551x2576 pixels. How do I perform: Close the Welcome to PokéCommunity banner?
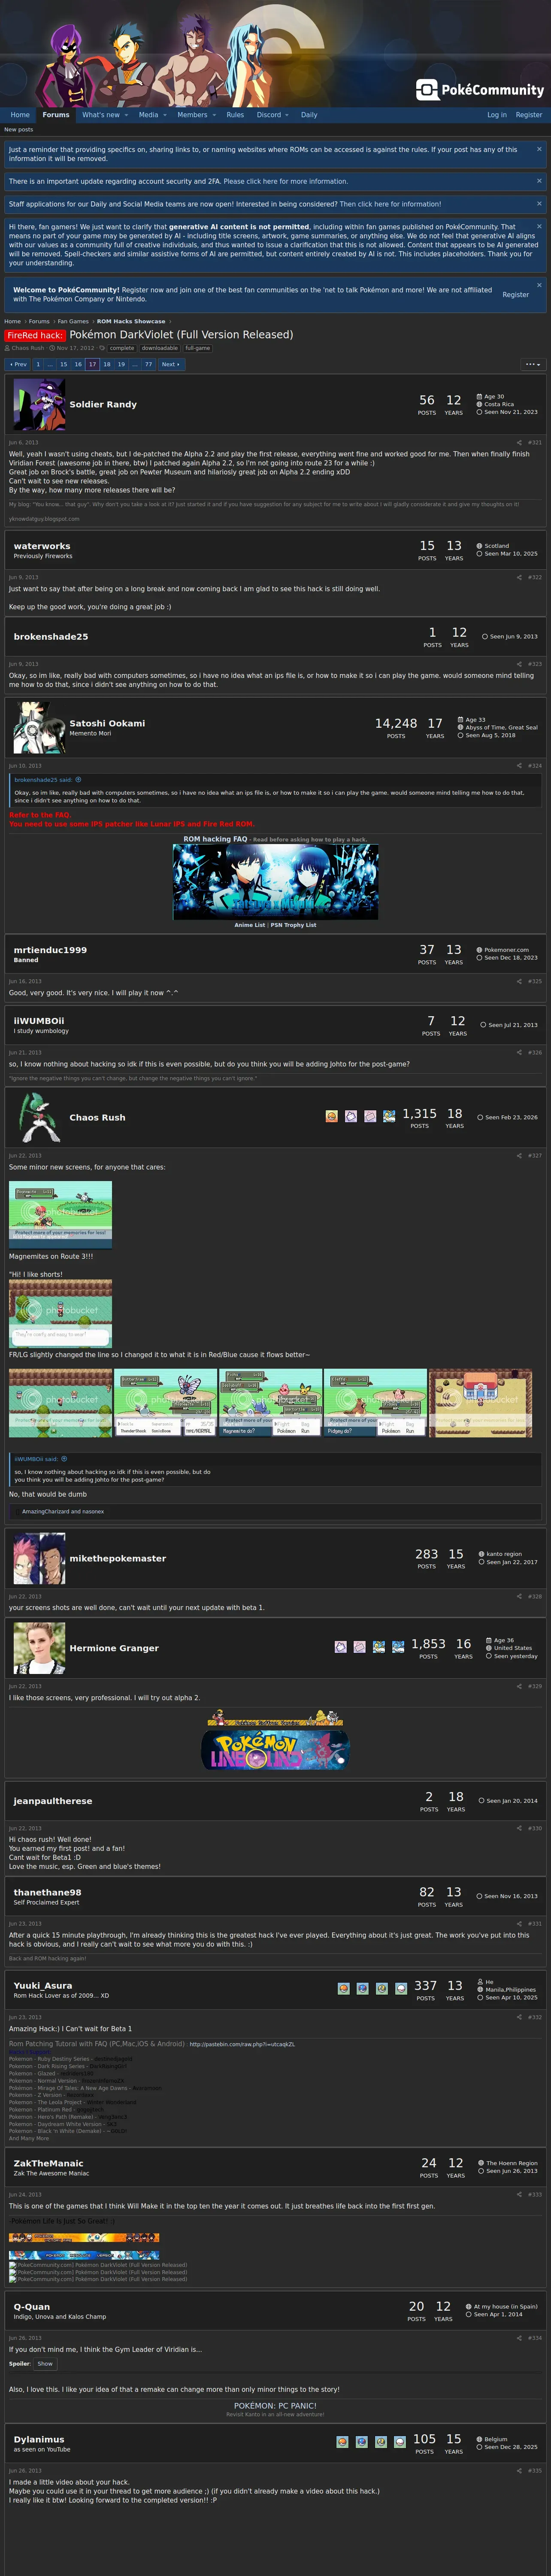coord(539,285)
